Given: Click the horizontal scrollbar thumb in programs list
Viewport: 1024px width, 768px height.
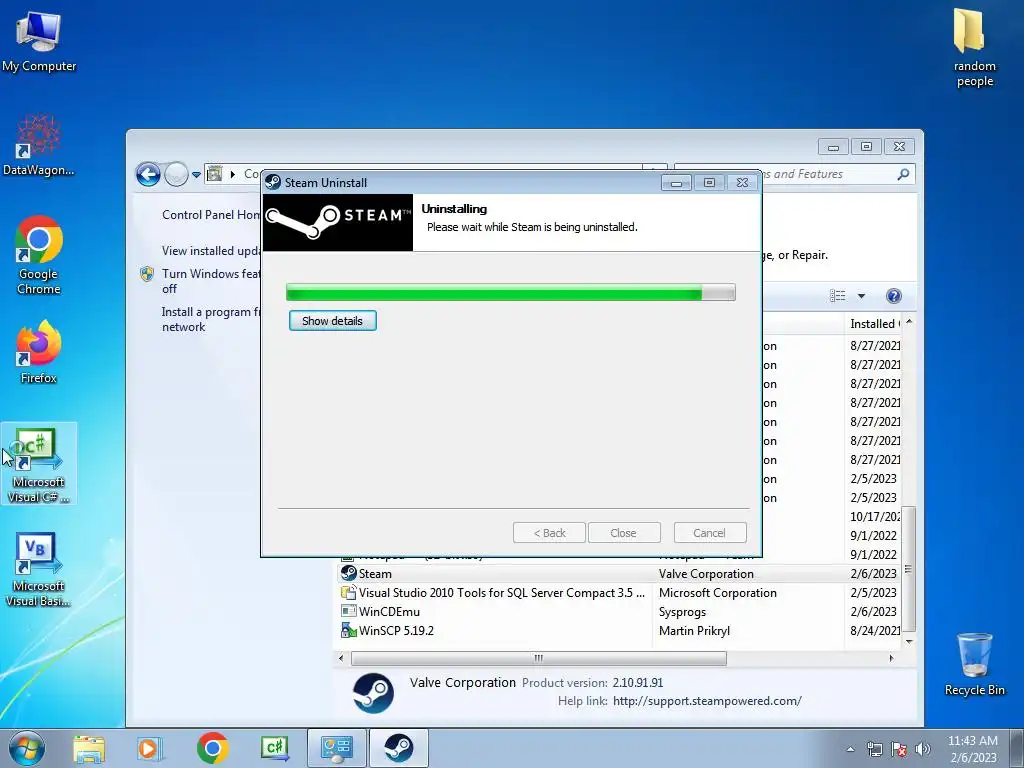Looking at the screenshot, I should (x=539, y=658).
